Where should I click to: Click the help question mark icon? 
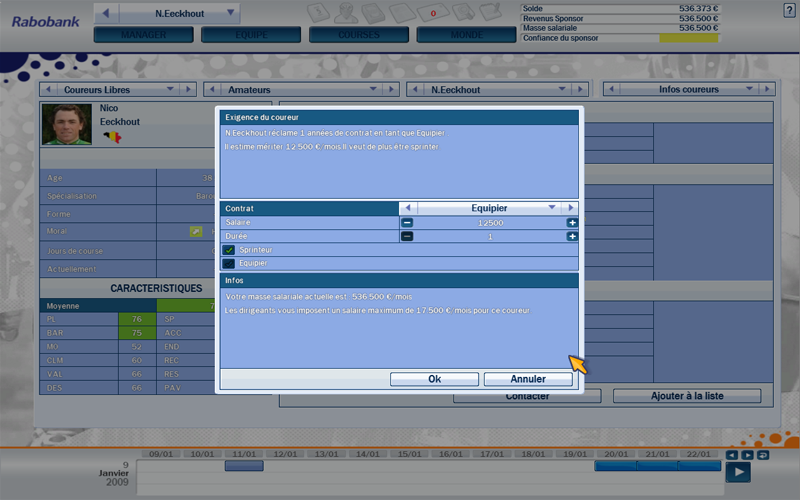tap(789, 10)
